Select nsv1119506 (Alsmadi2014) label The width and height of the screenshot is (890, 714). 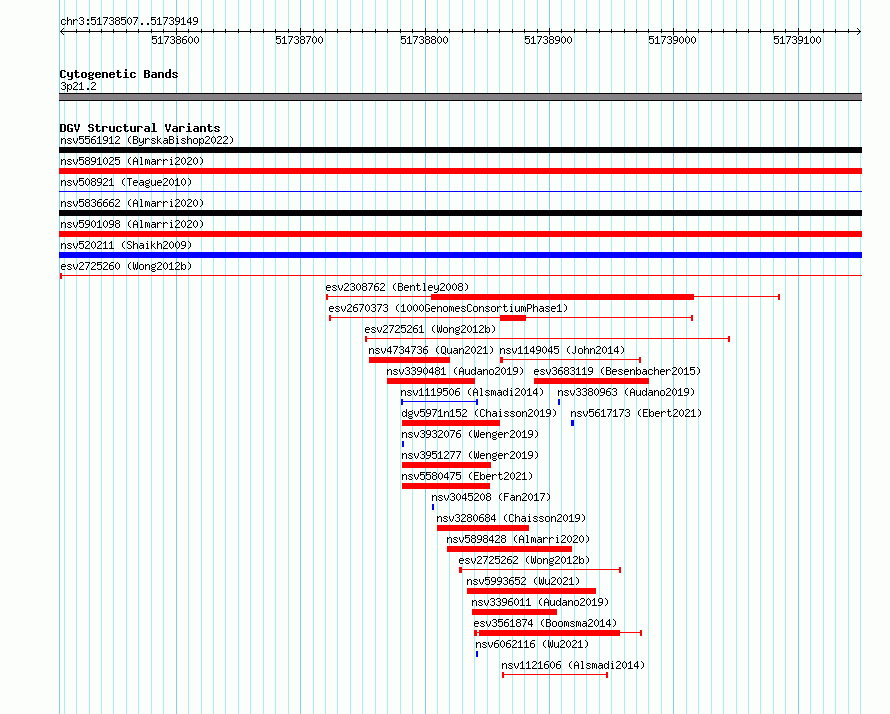[x=472, y=392]
